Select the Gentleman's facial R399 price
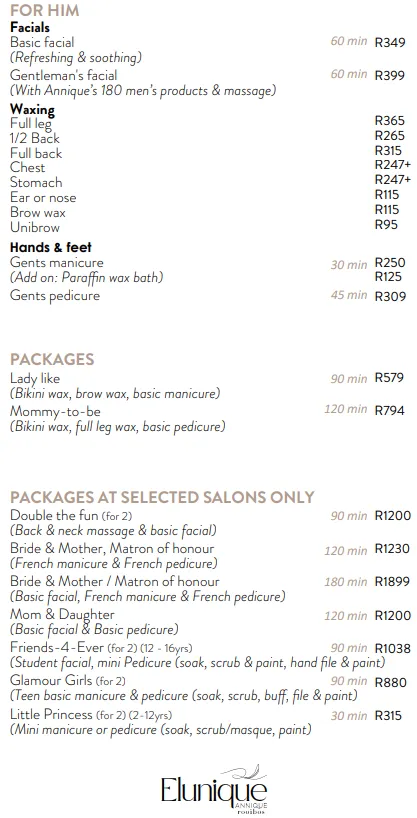417x818 pixels. (389, 76)
